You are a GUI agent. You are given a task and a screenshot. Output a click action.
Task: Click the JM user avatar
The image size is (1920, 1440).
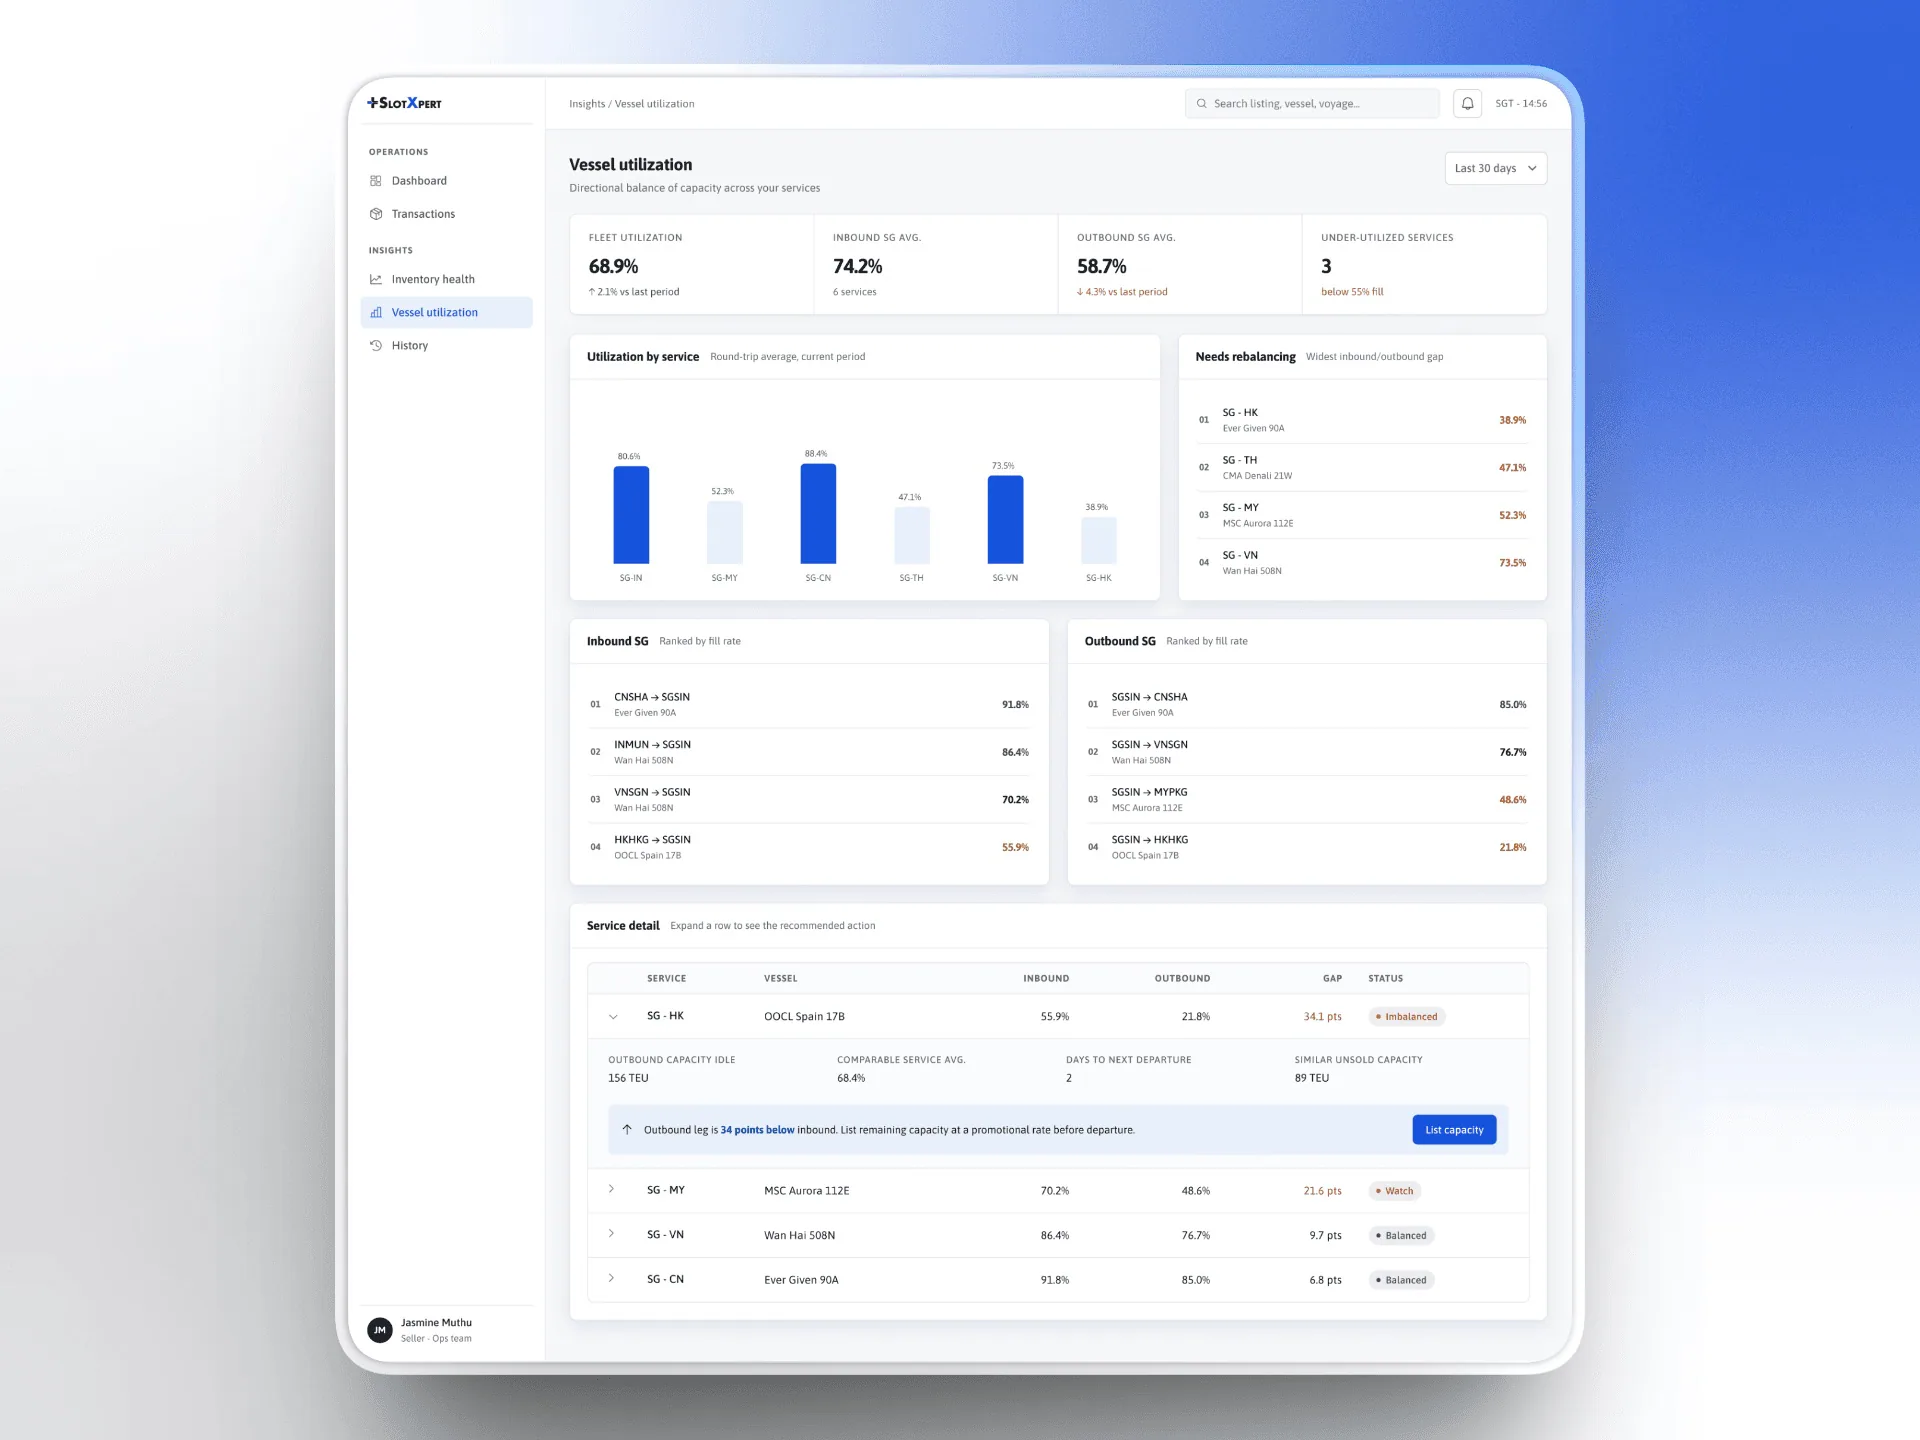380,1330
